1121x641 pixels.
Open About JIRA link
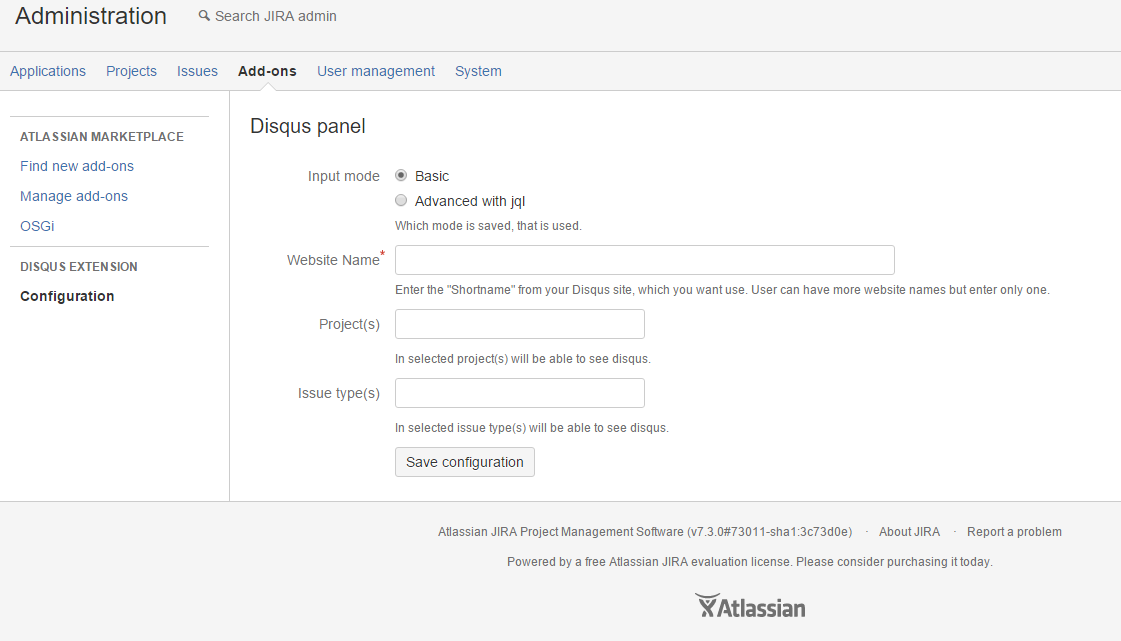coord(909,532)
